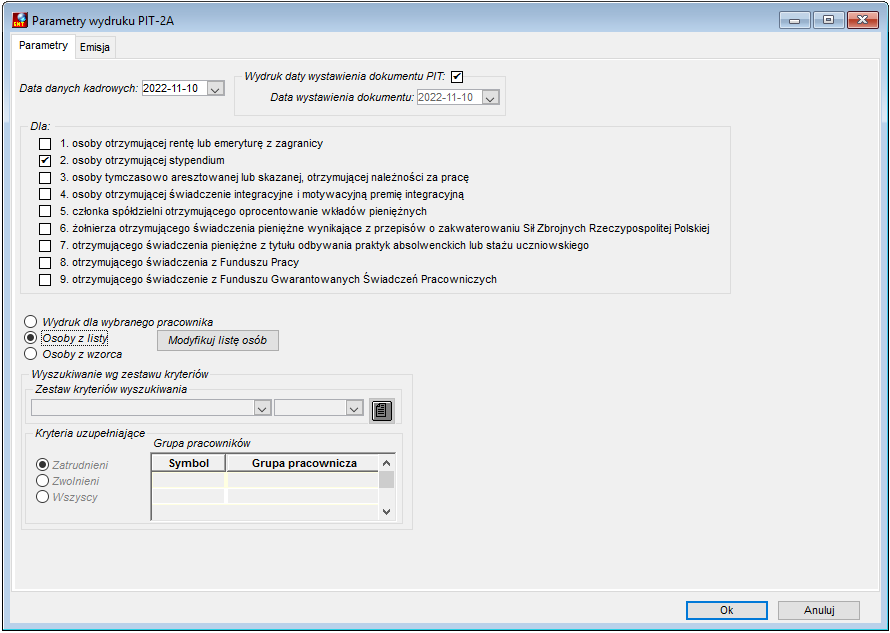Click the application icon in title bar
890x633 pixels.
pos(20,21)
